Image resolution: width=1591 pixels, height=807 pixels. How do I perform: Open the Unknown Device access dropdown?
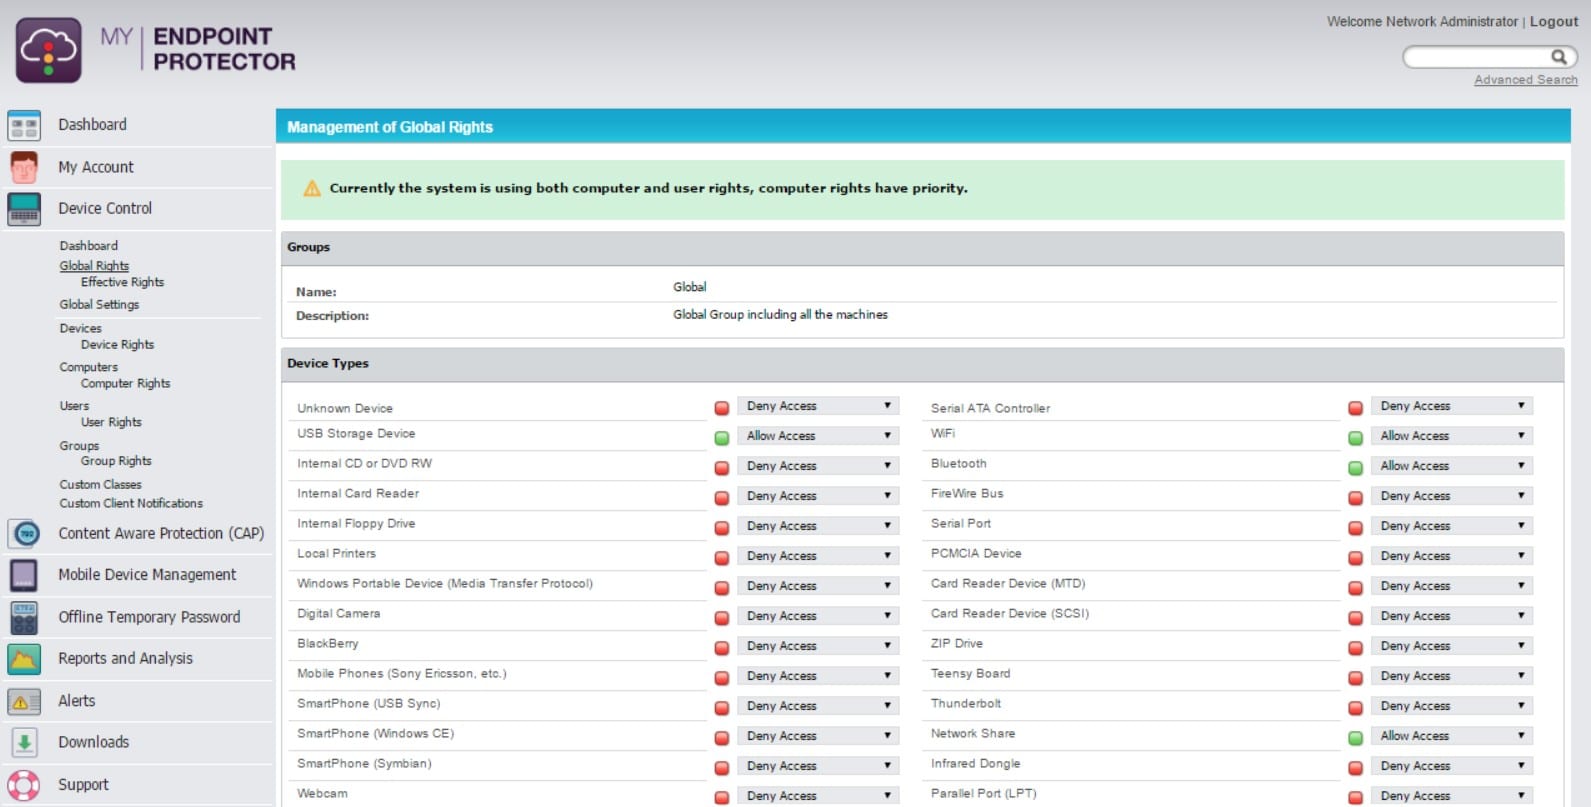[818, 406]
